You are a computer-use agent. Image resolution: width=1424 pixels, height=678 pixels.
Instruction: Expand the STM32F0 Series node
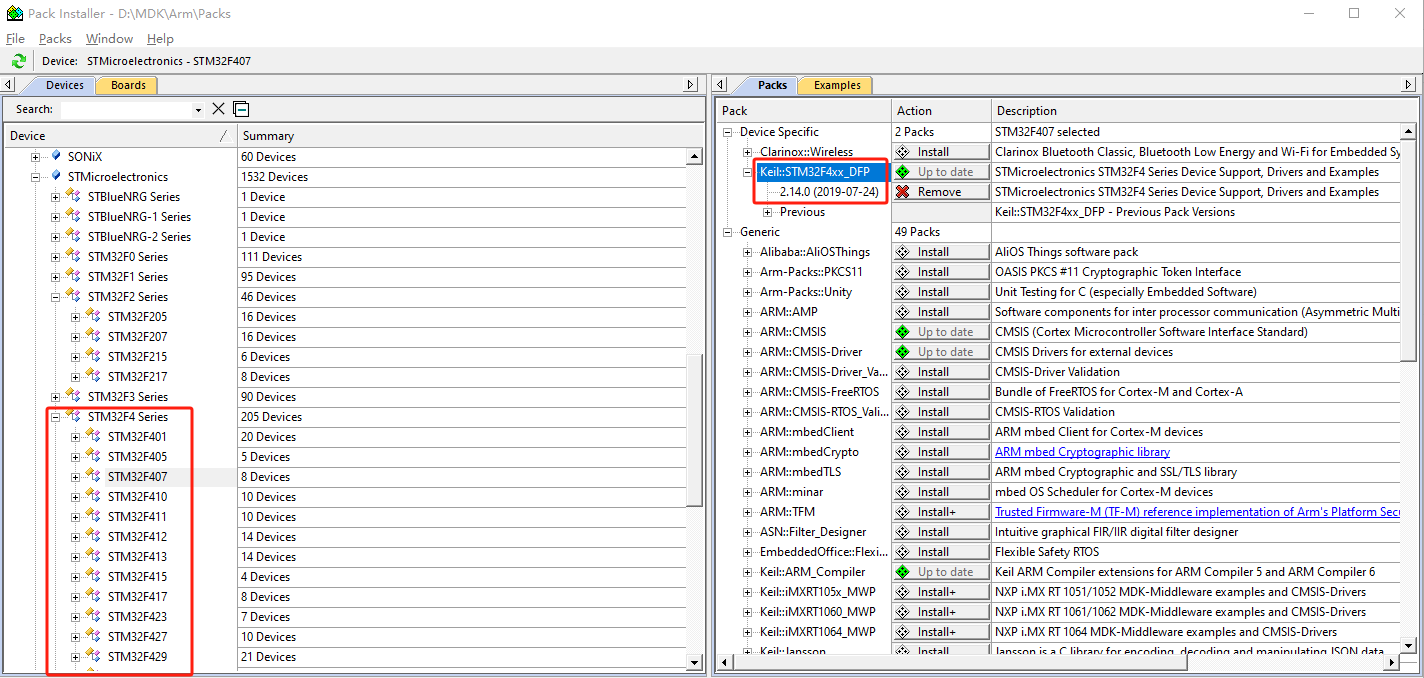[x=55, y=257]
